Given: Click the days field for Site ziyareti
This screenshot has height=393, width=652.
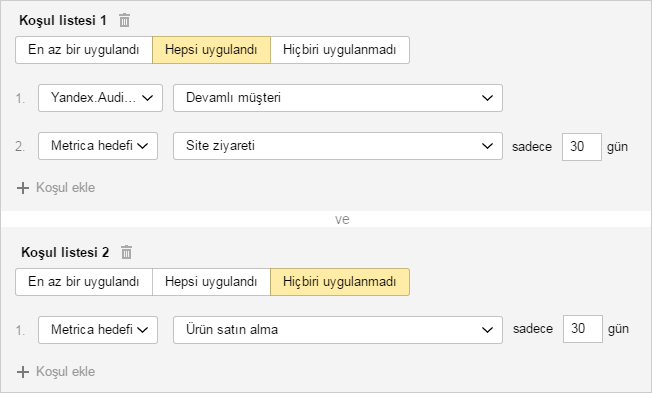Looking at the screenshot, I should tap(582, 147).
